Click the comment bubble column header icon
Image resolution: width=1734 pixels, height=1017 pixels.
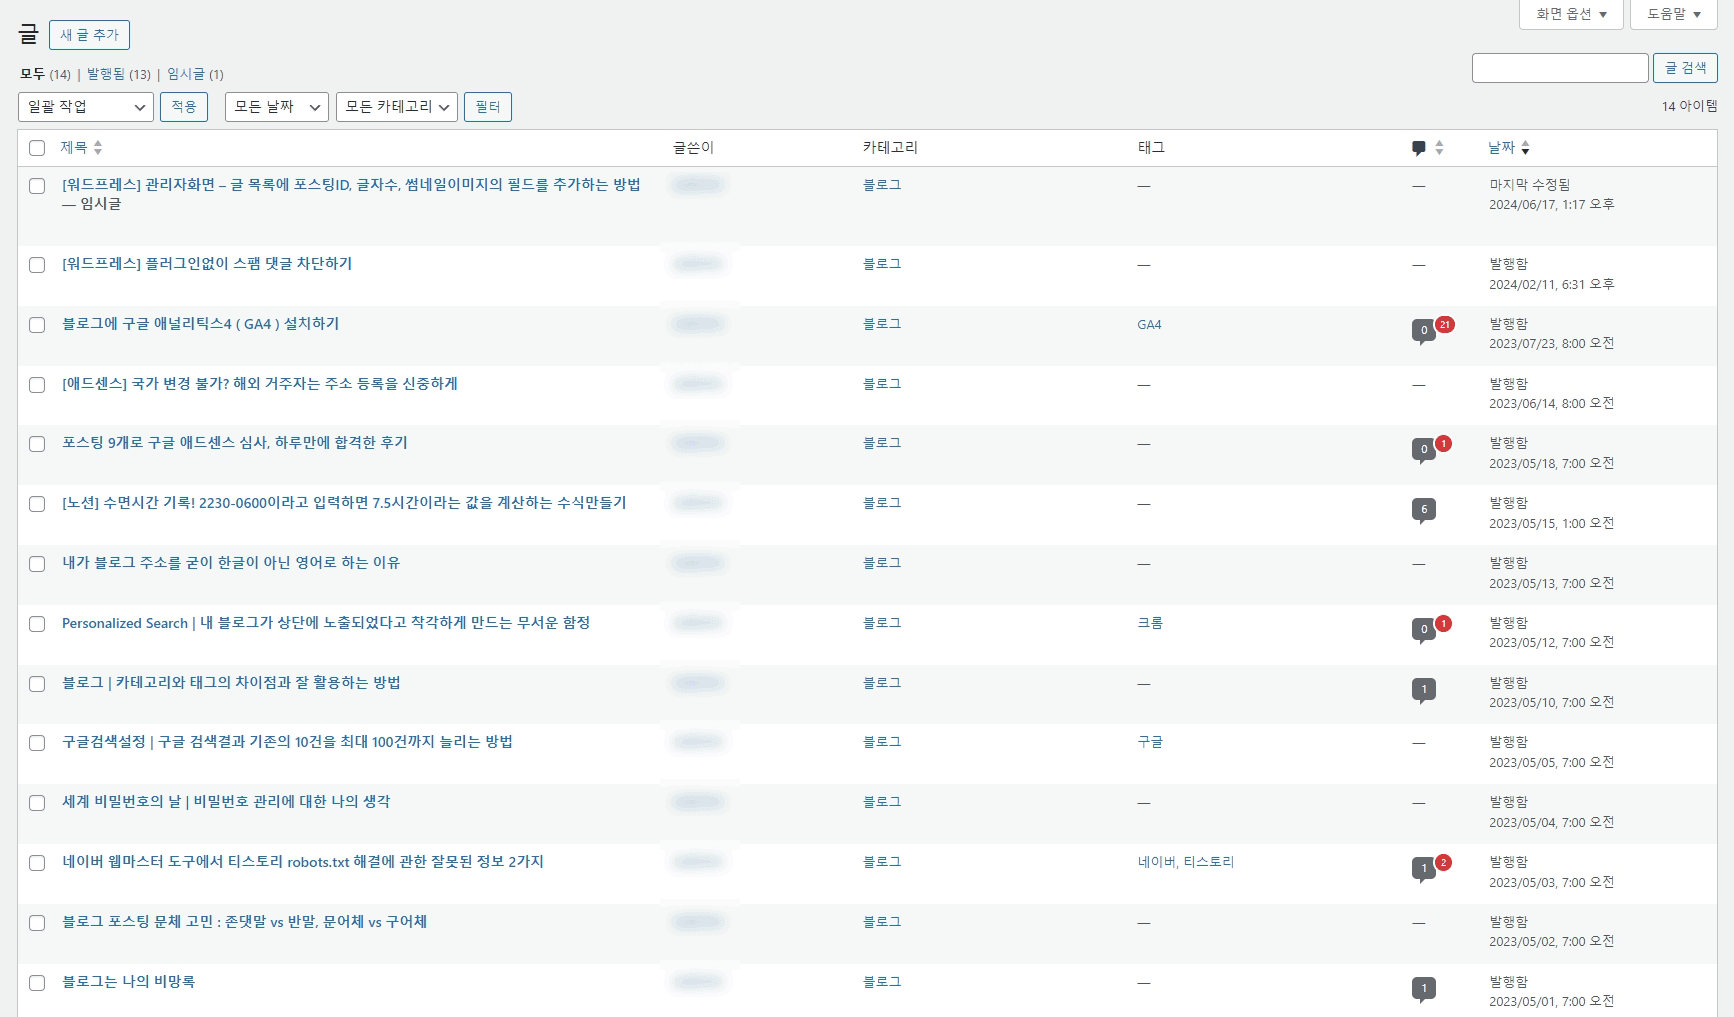click(x=1418, y=148)
